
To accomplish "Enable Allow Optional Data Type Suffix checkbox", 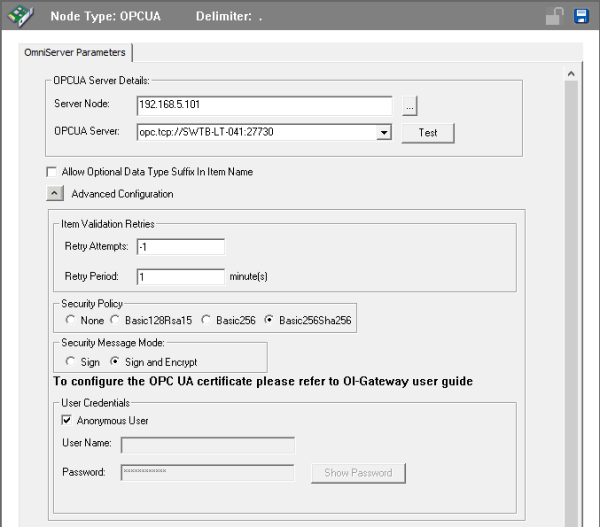I will pos(51,172).
